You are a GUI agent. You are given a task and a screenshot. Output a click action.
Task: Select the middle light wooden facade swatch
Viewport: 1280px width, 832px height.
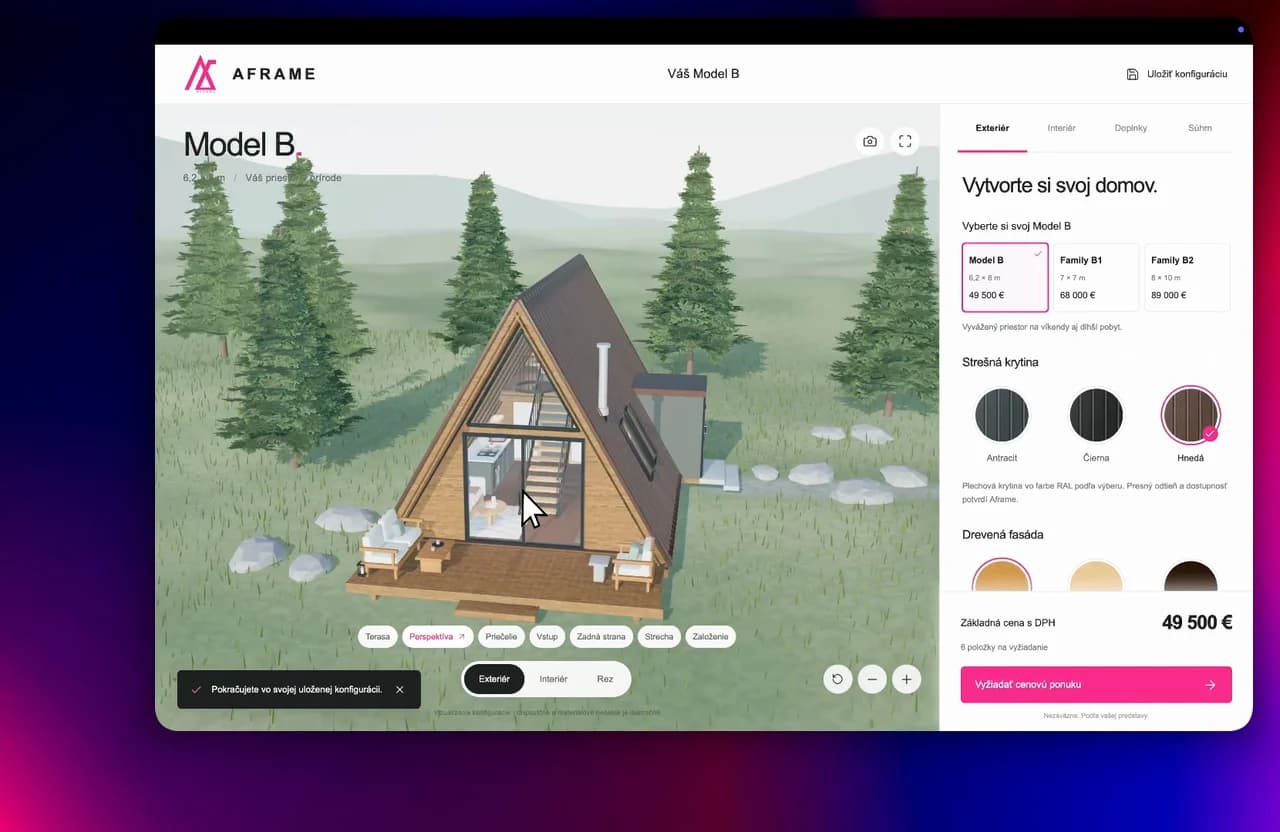(1096, 575)
